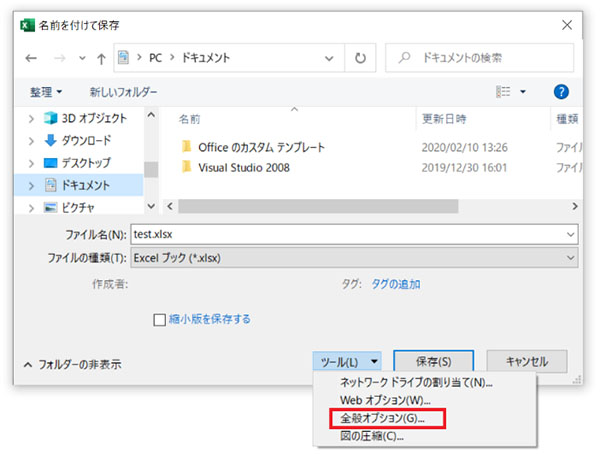Expand the ピクチャ tree node
The width and height of the screenshot is (600, 454).
click(31, 208)
